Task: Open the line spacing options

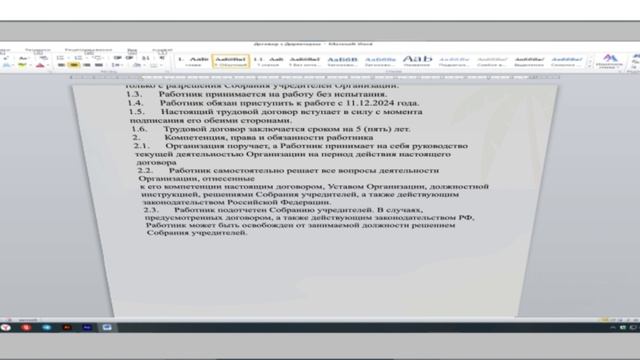Action: coord(116,65)
